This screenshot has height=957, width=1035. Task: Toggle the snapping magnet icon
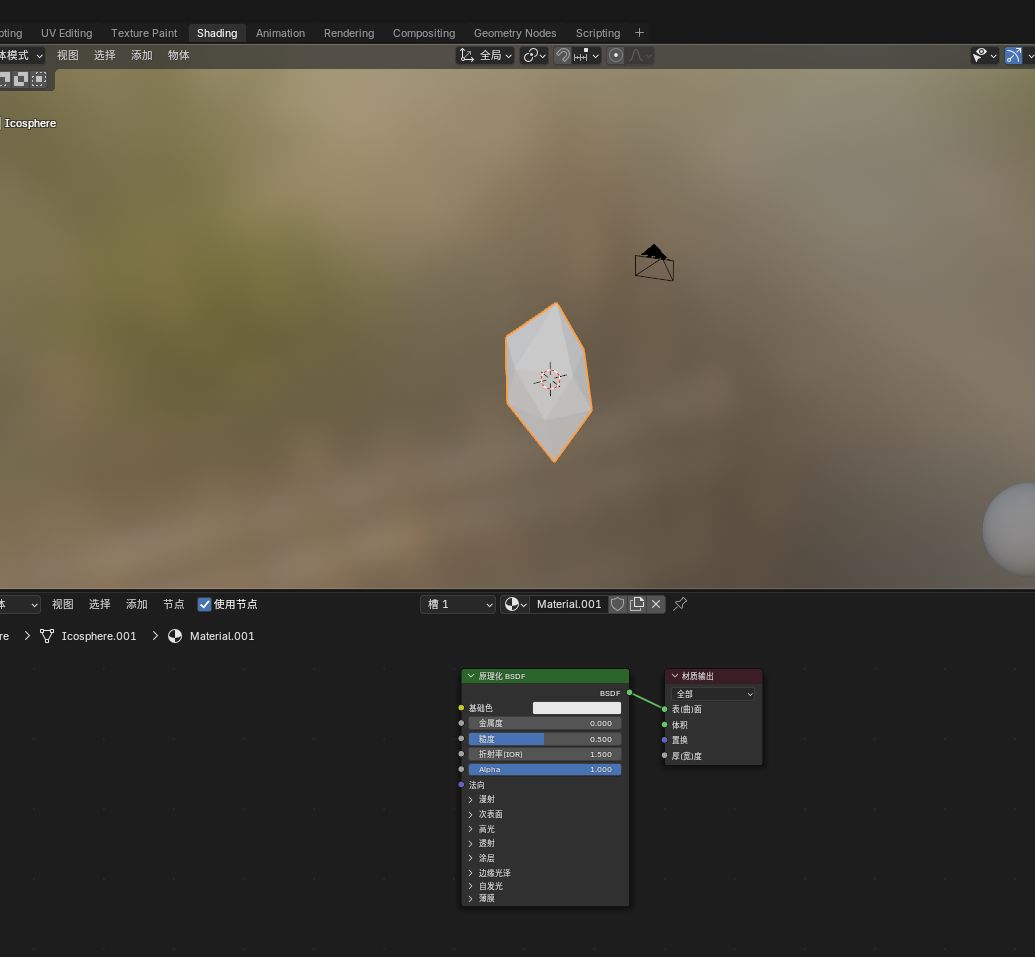click(x=563, y=56)
